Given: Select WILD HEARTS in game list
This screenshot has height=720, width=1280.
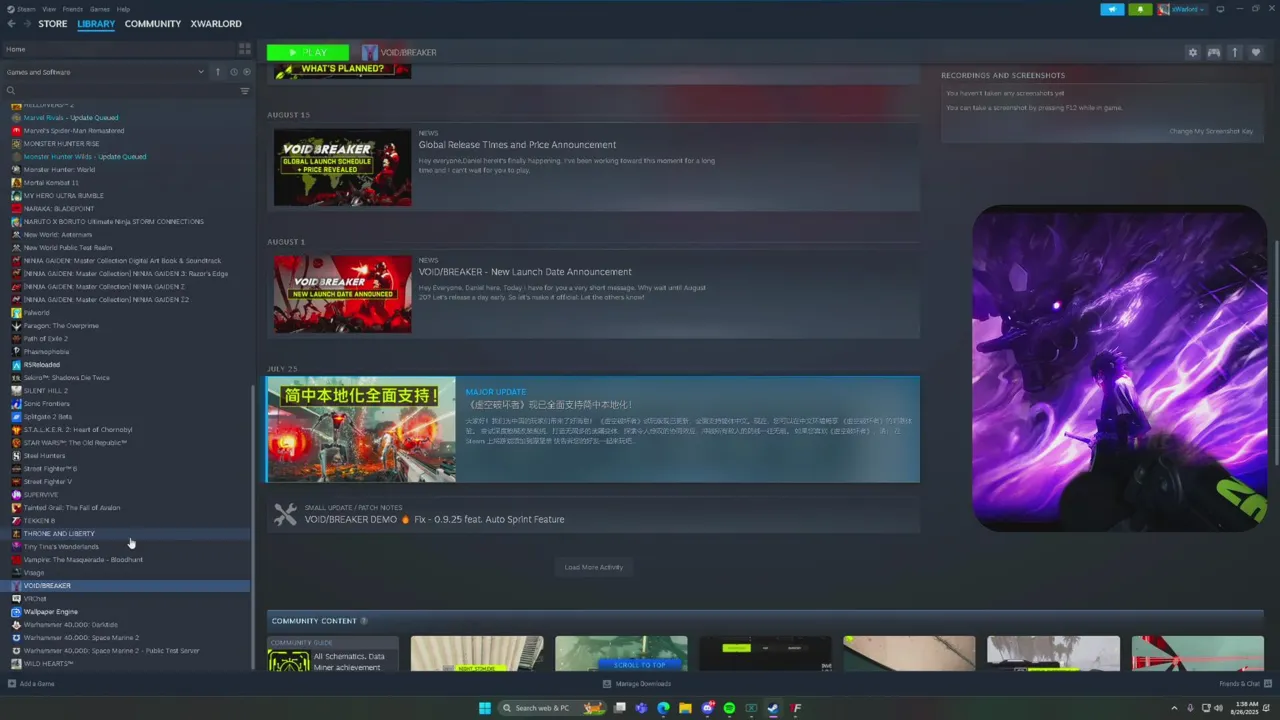Looking at the screenshot, I should click(48, 664).
